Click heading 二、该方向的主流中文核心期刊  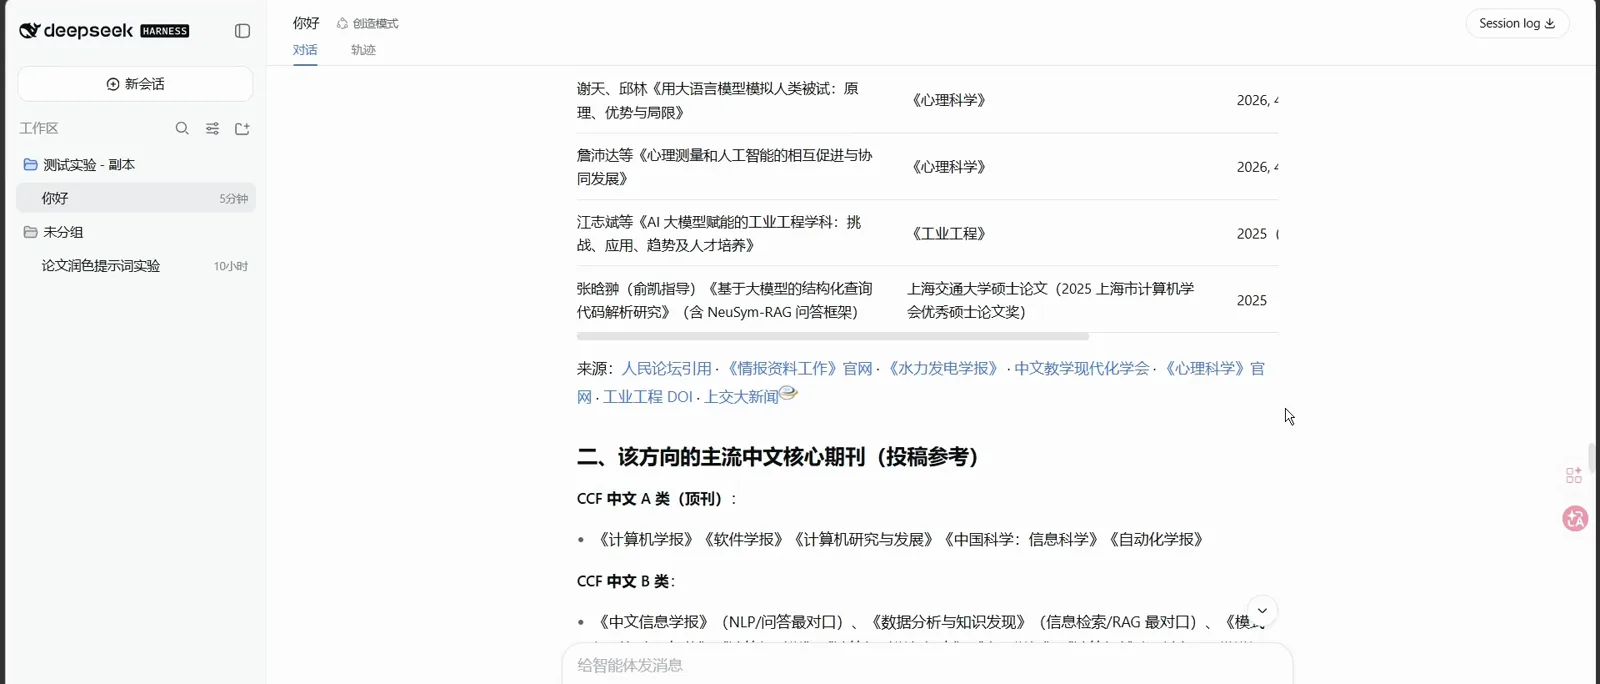click(x=782, y=457)
